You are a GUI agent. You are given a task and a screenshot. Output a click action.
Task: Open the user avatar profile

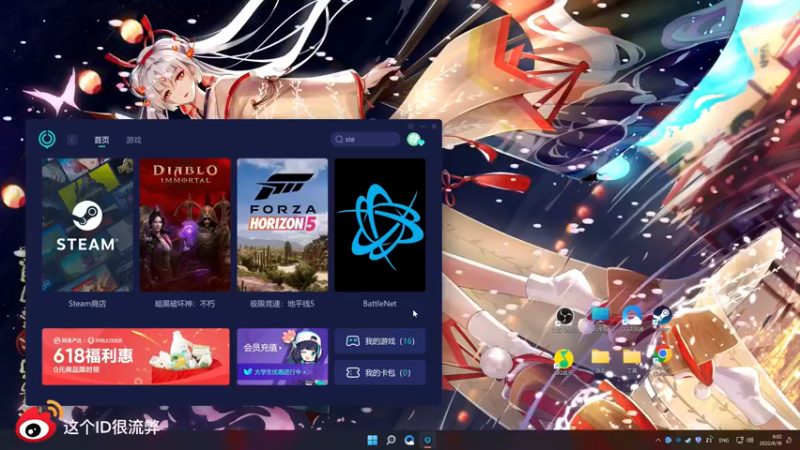pos(415,139)
